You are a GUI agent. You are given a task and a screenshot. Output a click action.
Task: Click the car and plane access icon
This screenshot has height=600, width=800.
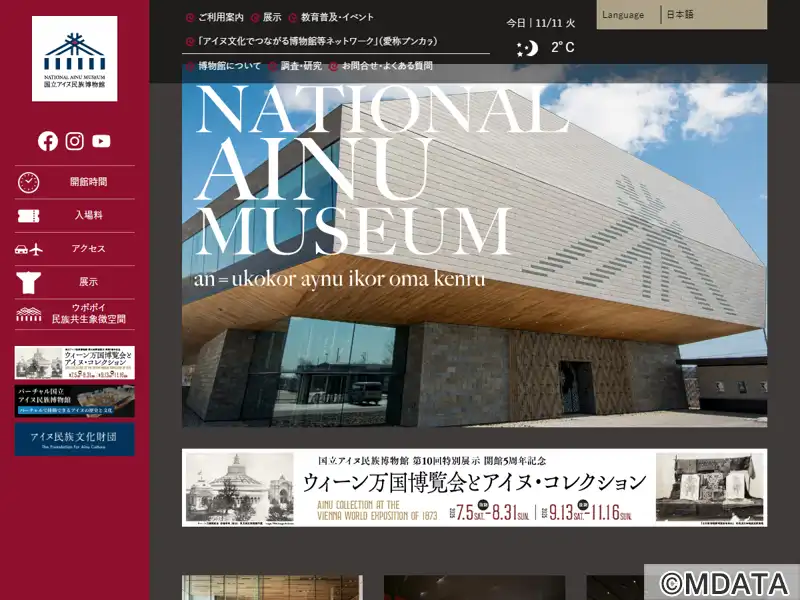click(29, 249)
